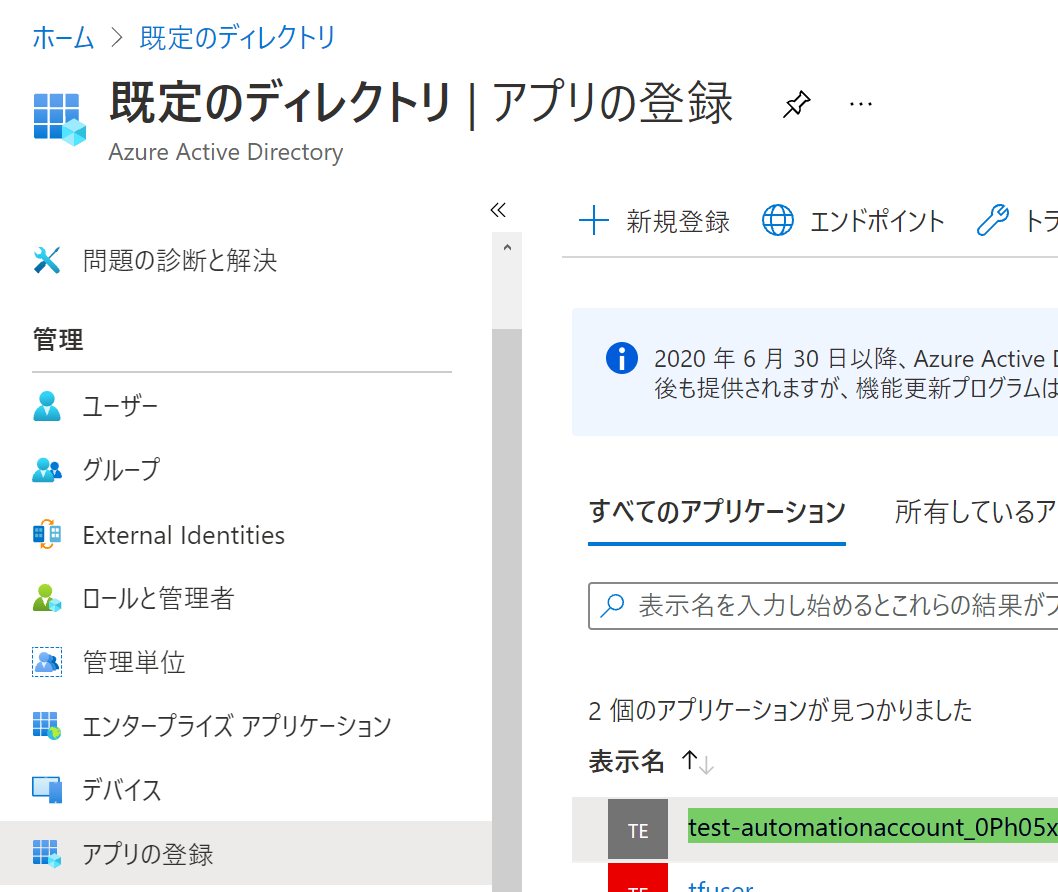The width and height of the screenshot is (1058, 892).
Task: Open the more options ellipsis in header
Action: pos(860,105)
